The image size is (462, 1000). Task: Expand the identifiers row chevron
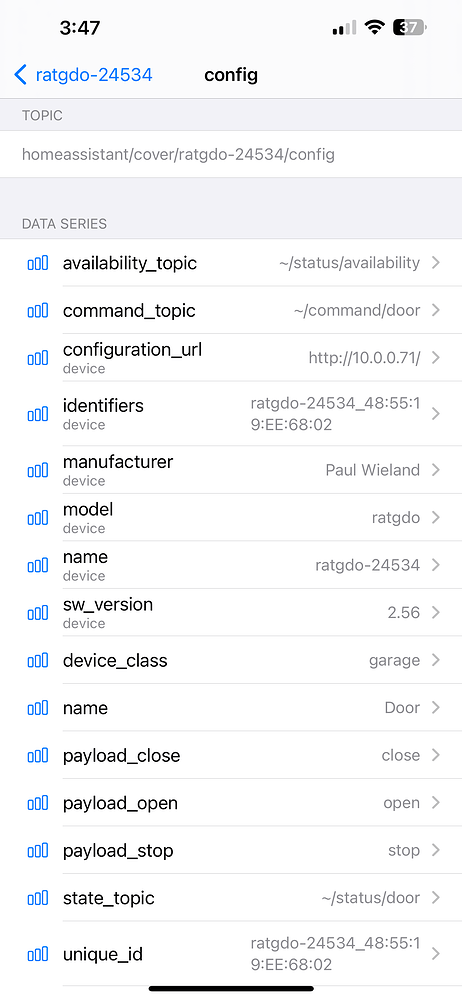[436, 414]
